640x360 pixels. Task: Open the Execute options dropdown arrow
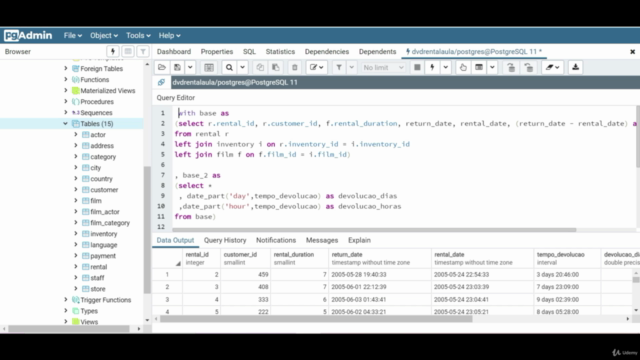click(x=445, y=67)
